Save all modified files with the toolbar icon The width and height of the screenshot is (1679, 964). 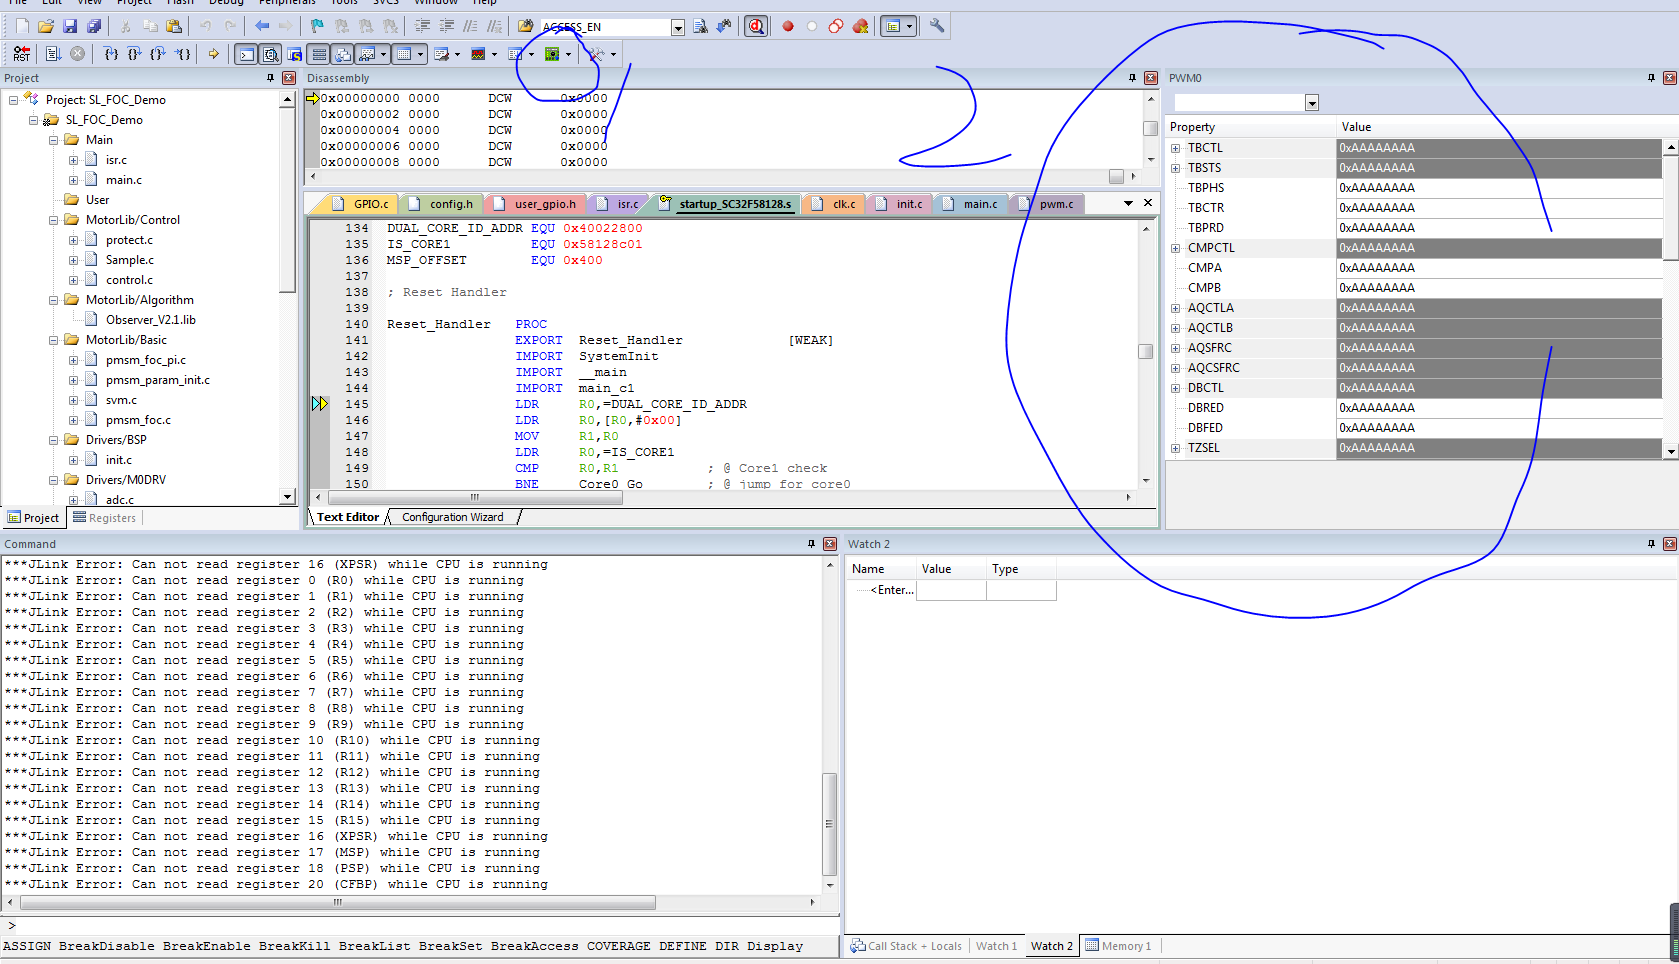[x=93, y=26]
